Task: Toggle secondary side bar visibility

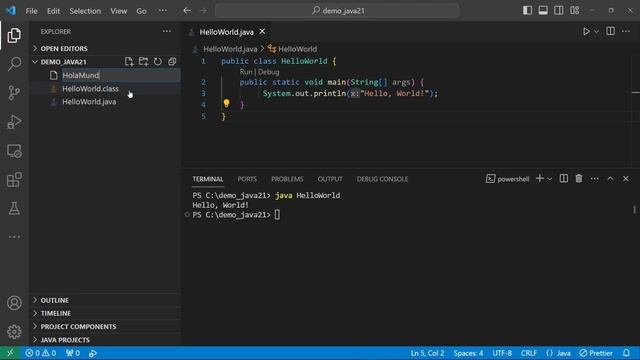Action: tap(559, 11)
